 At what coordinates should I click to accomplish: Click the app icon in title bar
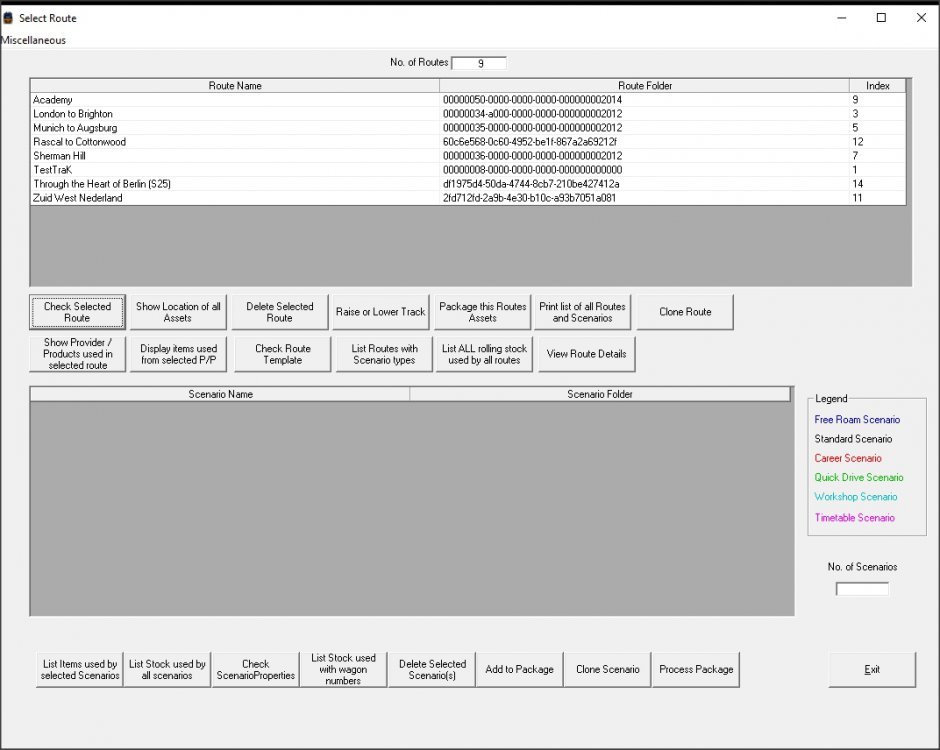coord(8,17)
